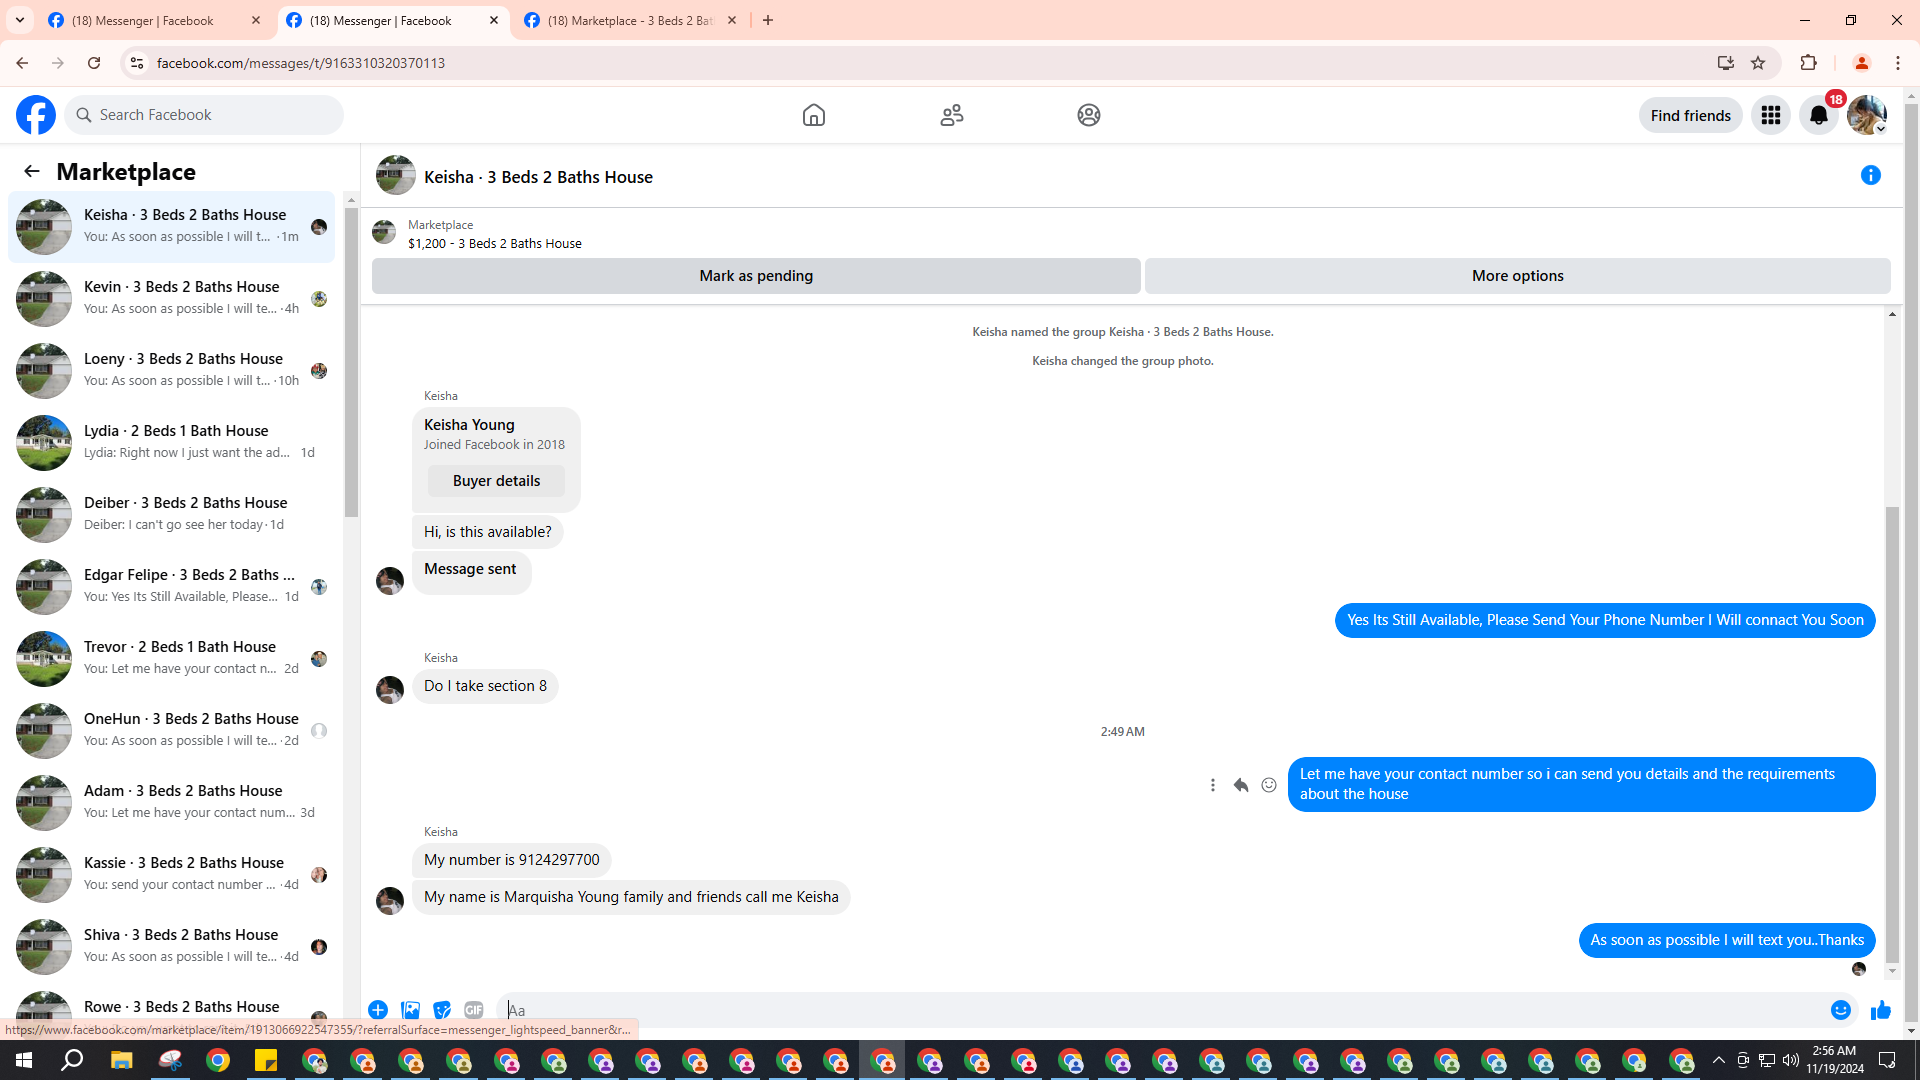Viewport: 1920px width, 1080px height.
Task: Go back using the Marketplace arrow
Action: [x=32, y=171]
